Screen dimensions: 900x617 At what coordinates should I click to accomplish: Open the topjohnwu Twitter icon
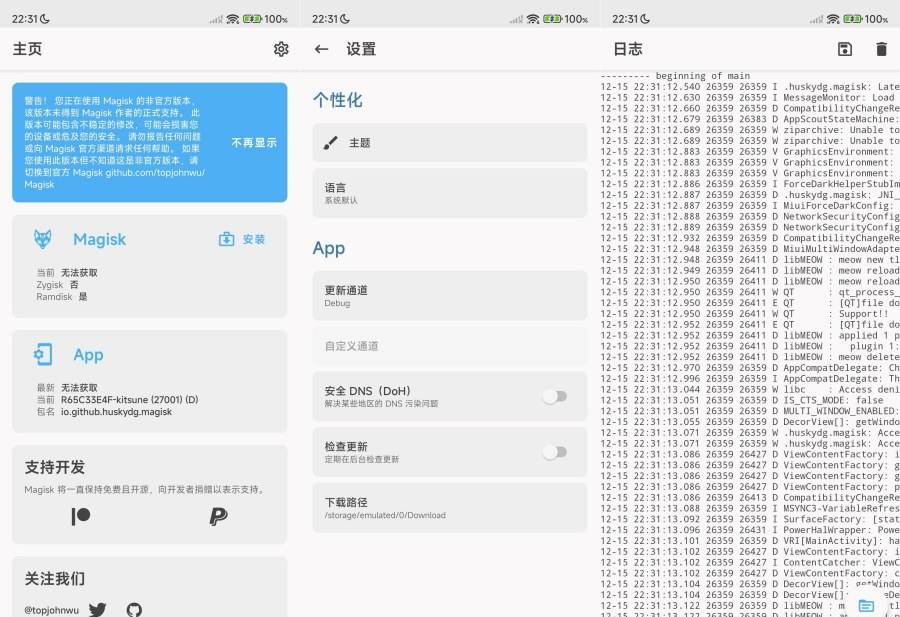click(x=97, y=609)
